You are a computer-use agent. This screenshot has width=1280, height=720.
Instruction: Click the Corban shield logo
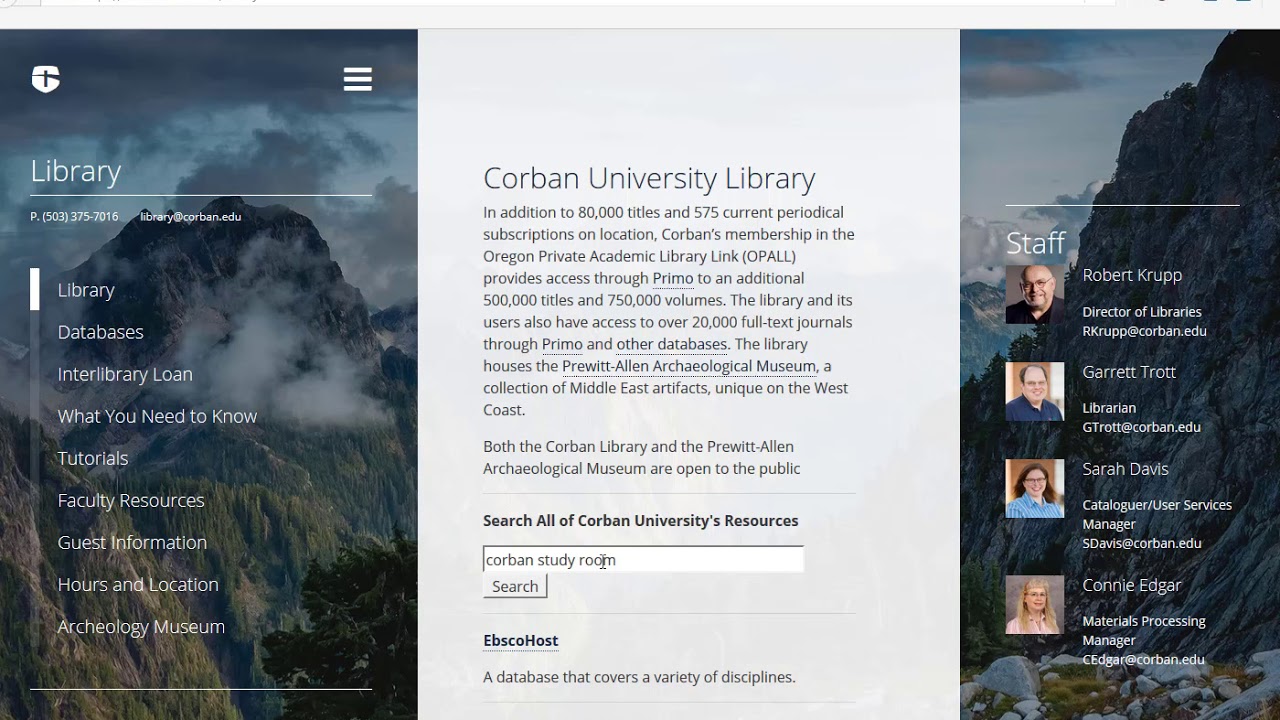click(x=46, y=79)
